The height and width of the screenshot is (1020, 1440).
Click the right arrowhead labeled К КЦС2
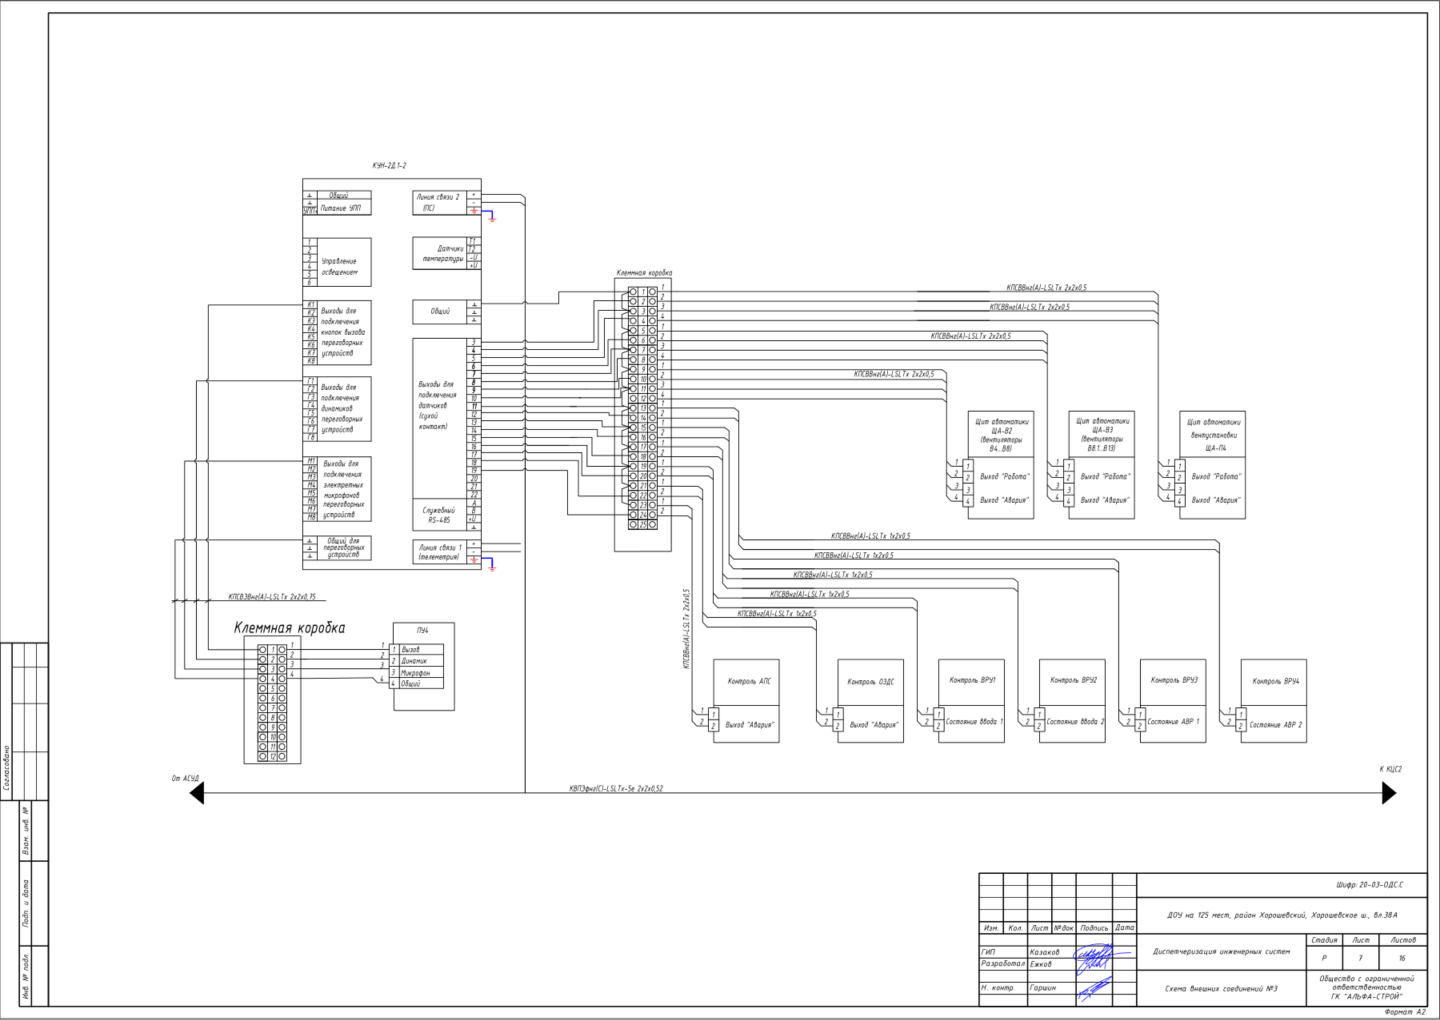pos(1389,793)
